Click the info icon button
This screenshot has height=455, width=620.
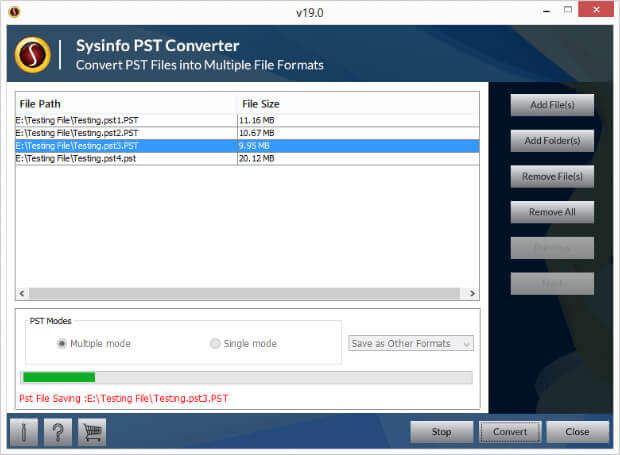(x=24, y=432)
